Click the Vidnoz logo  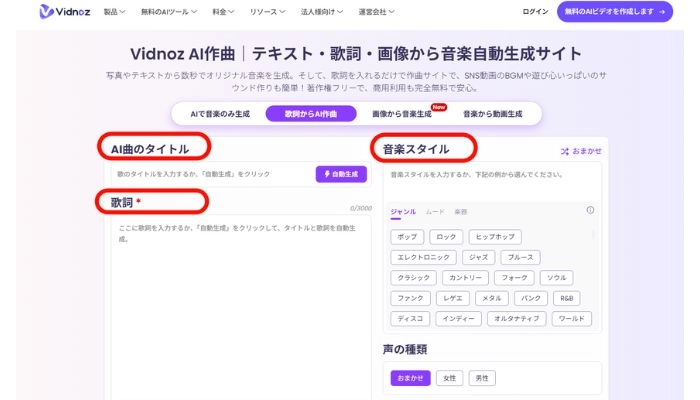(x=65, y=12)
